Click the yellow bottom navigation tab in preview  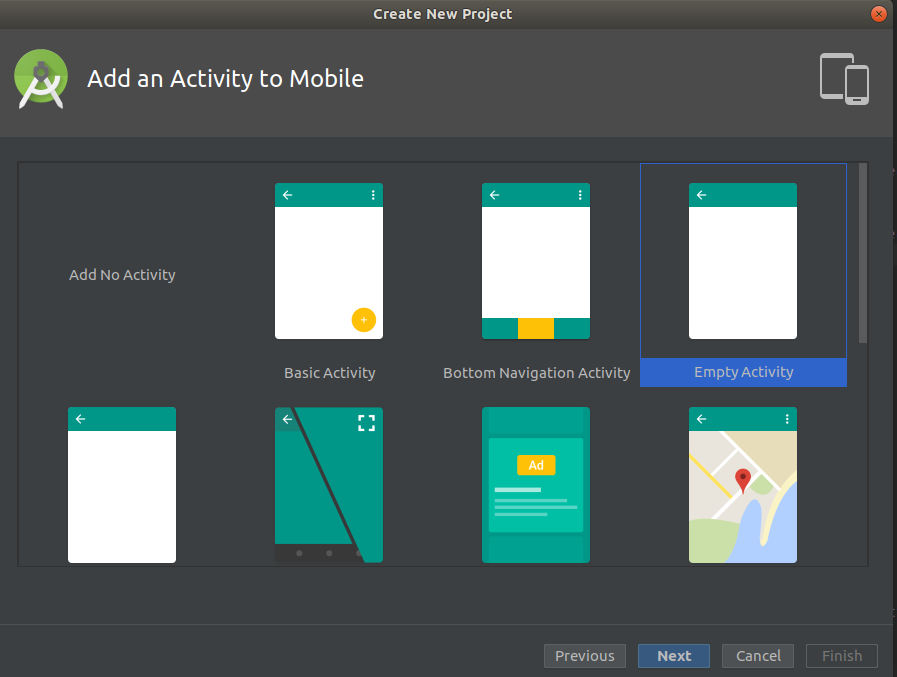(x=536, y=328)
